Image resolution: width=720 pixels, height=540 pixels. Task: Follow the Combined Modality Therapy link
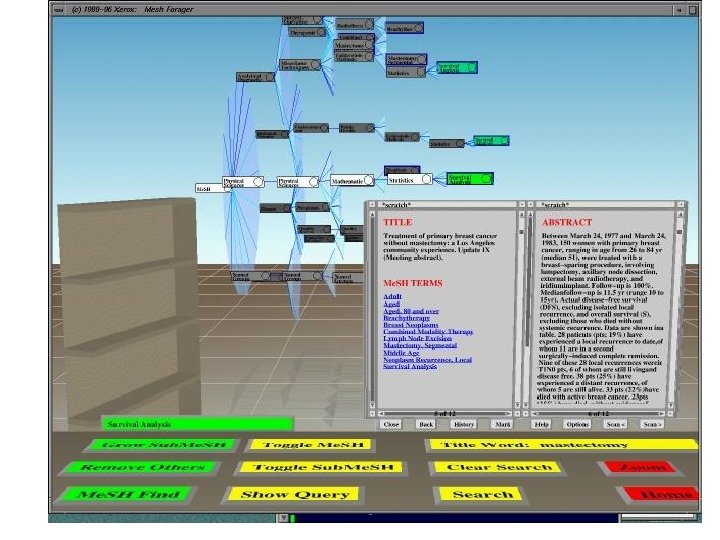[x=428, y=332]
